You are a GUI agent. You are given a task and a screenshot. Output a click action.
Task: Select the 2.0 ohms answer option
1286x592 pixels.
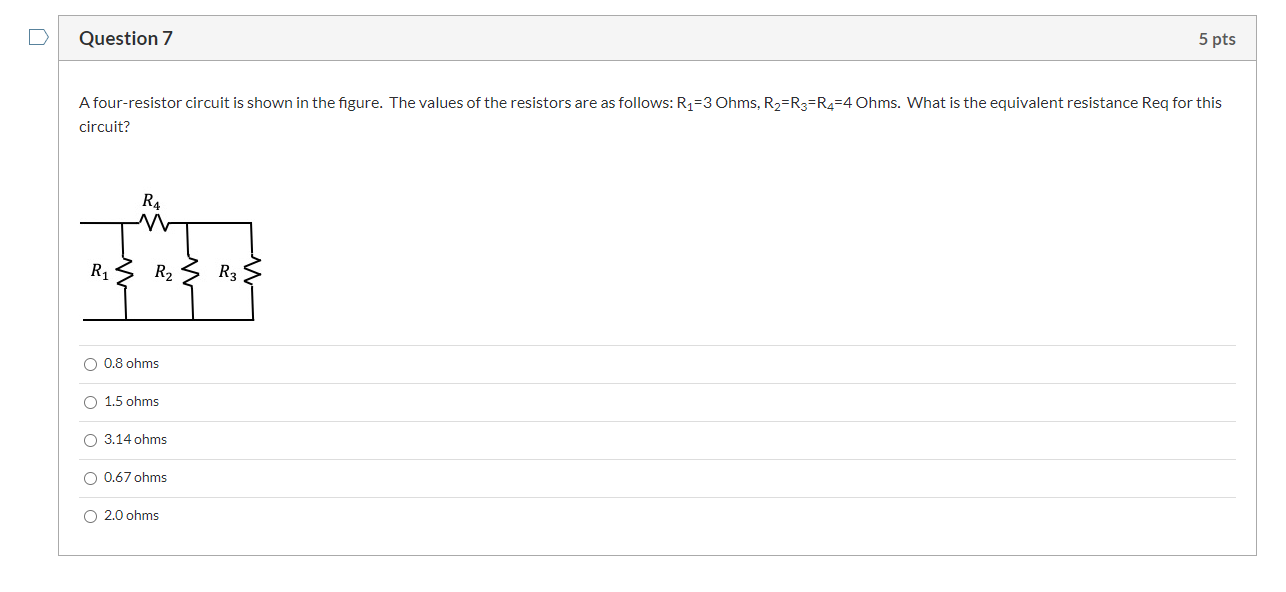click(x=90, y=516)
